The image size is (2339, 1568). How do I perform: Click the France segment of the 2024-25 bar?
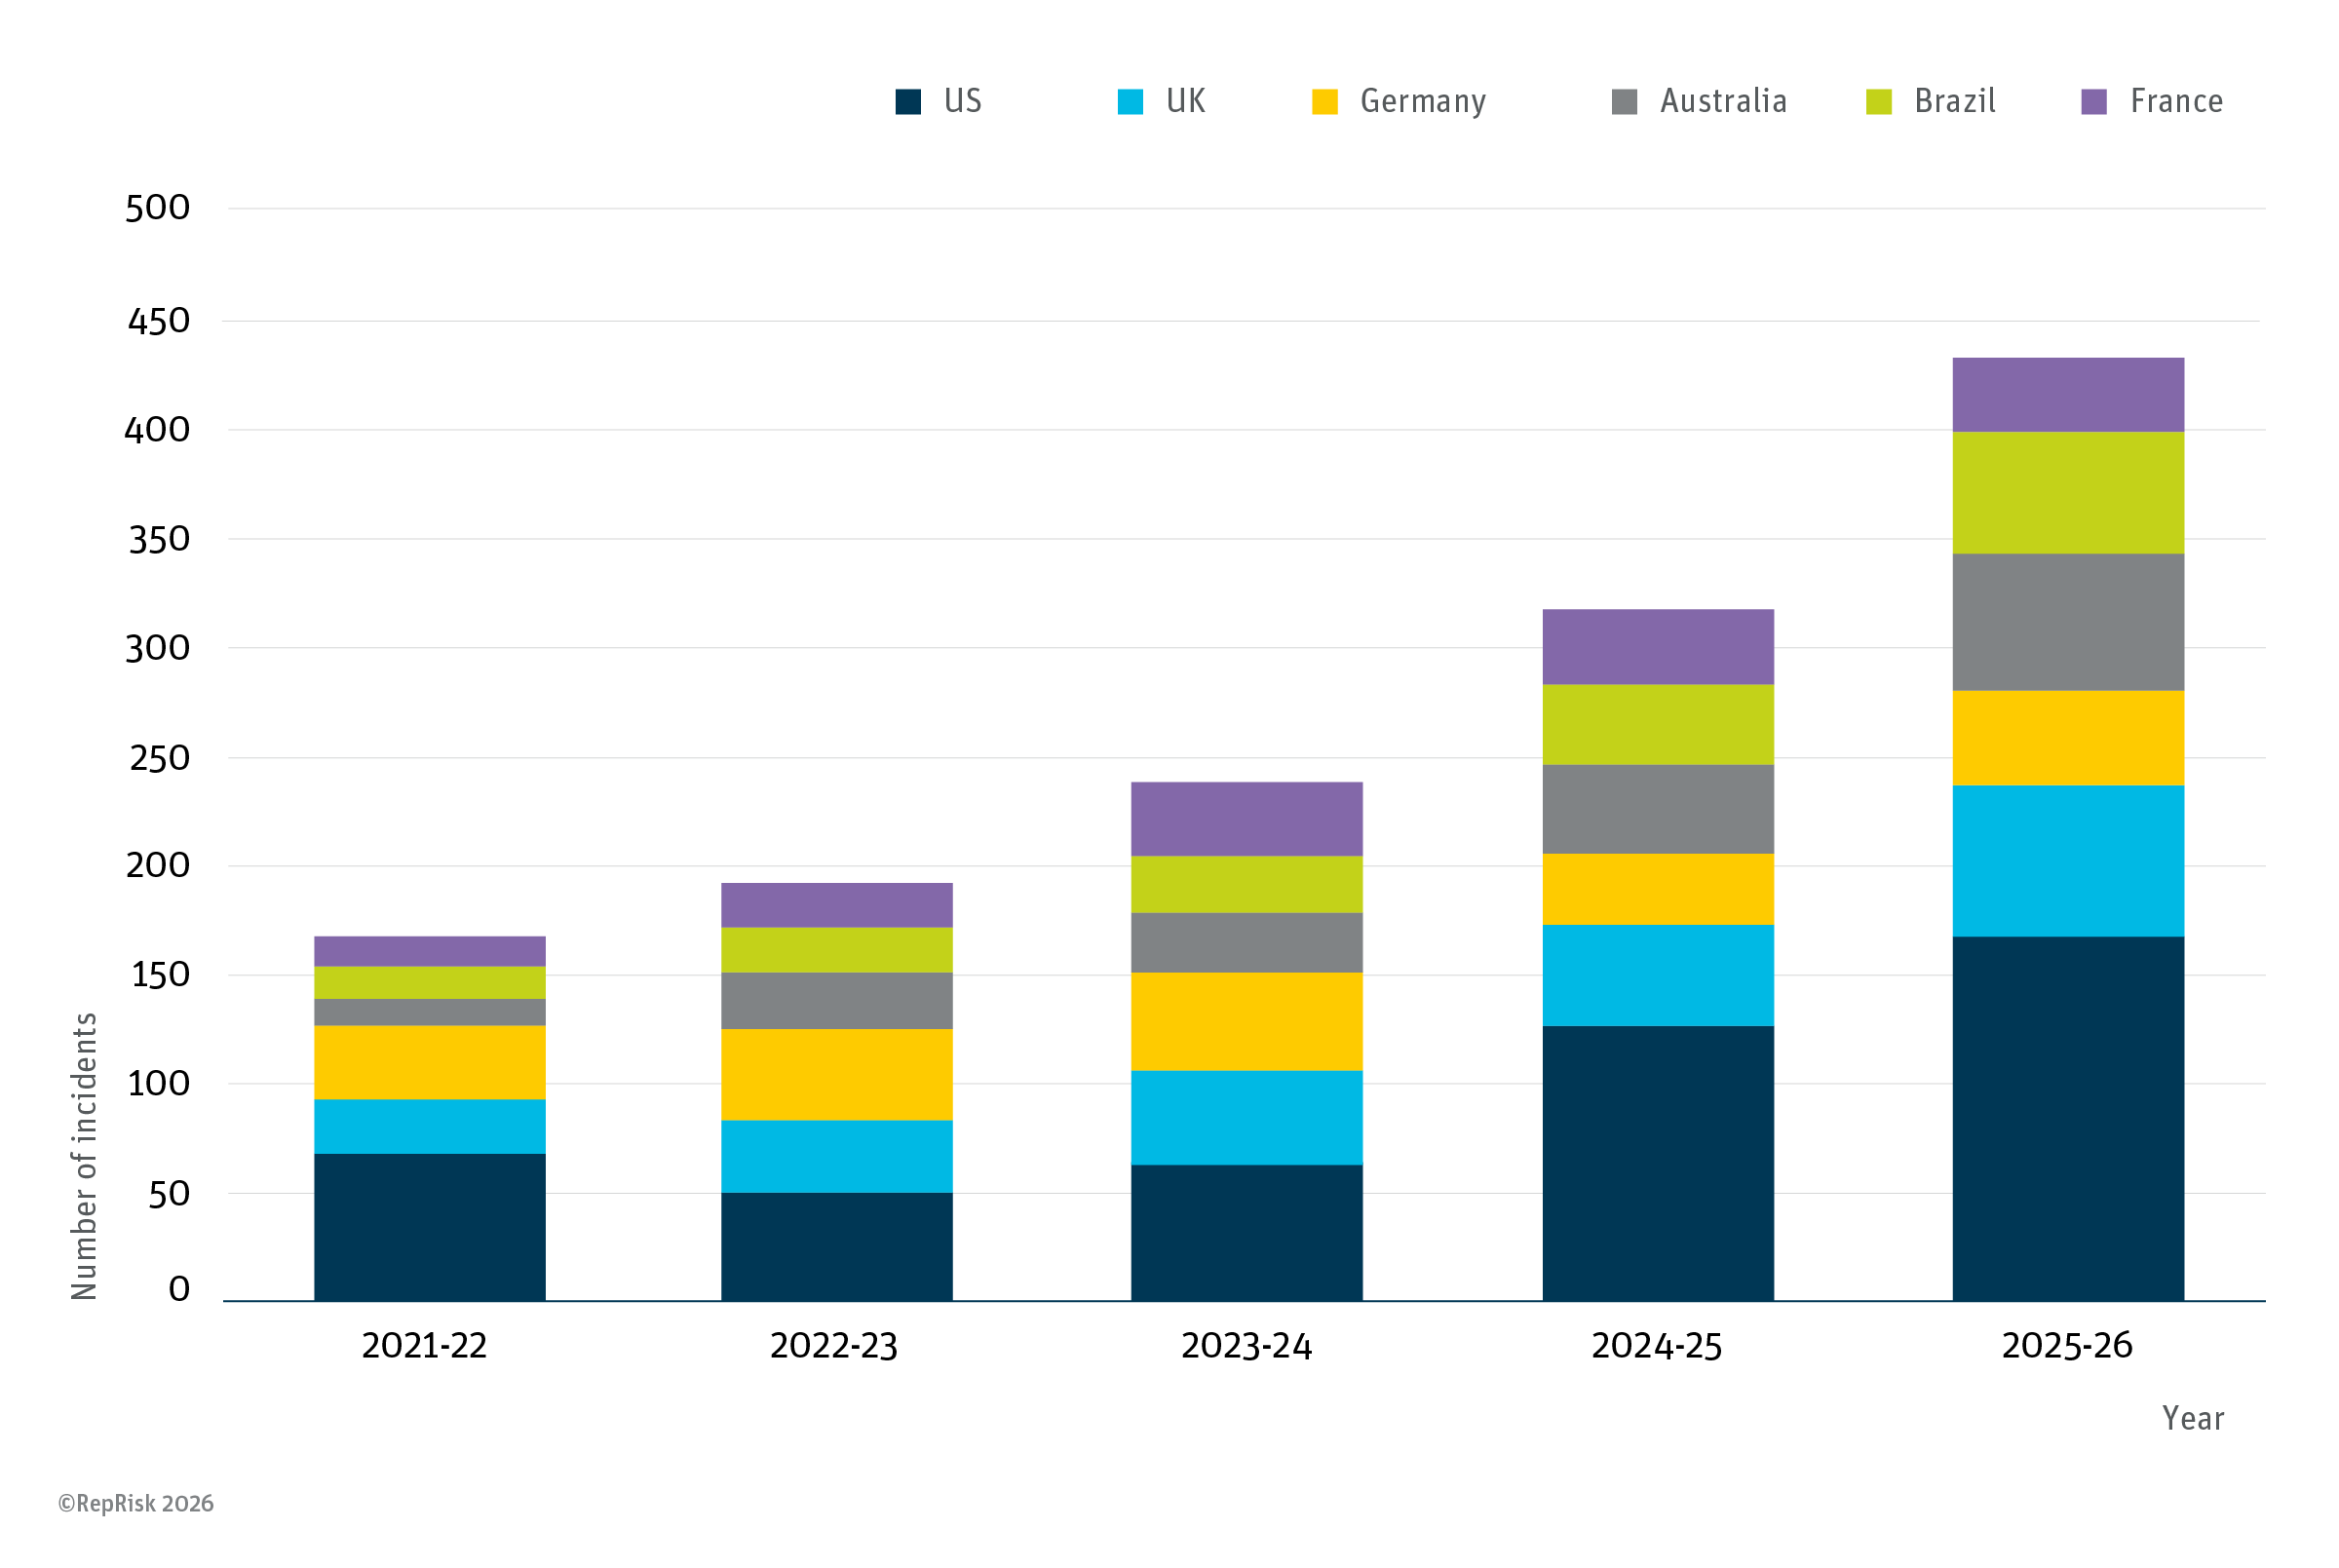(1659, 647)
